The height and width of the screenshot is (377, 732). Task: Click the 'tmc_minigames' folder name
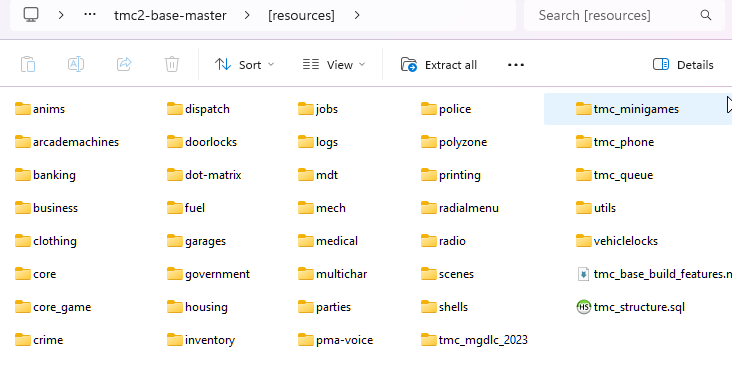point(636,109)
